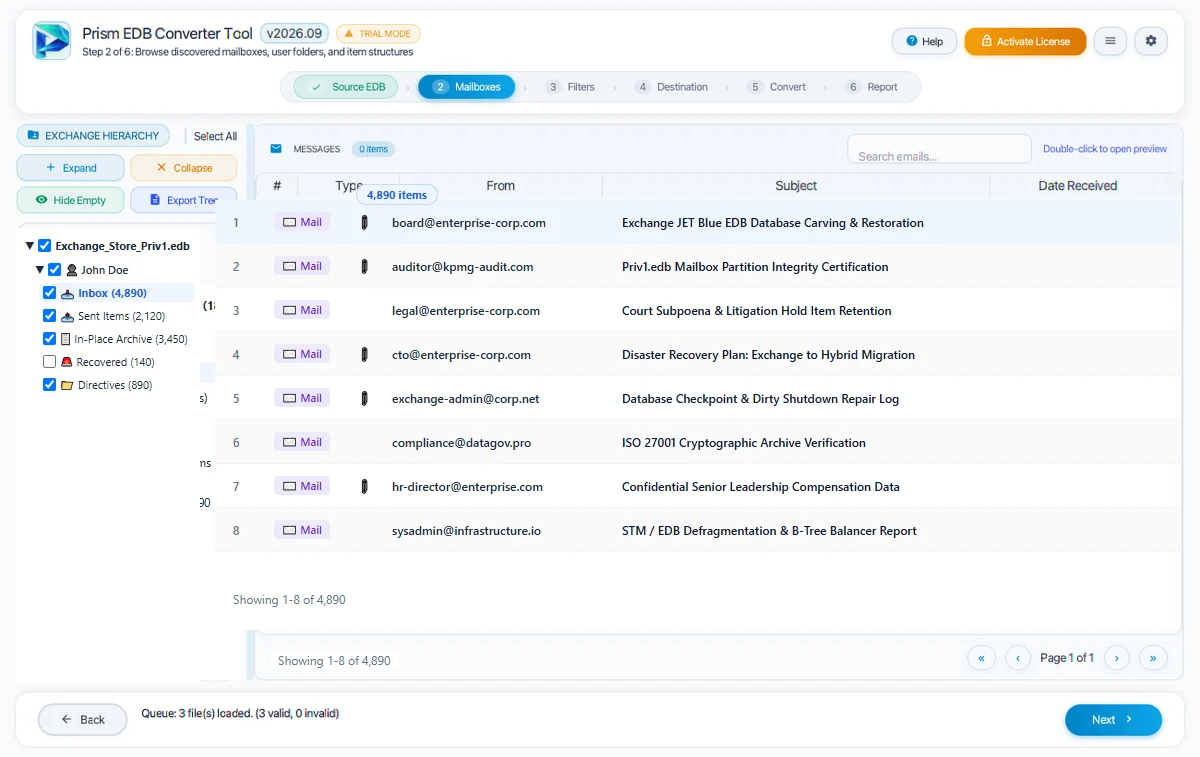Uncheck Directives (890) checkbox

click(50, 385)
